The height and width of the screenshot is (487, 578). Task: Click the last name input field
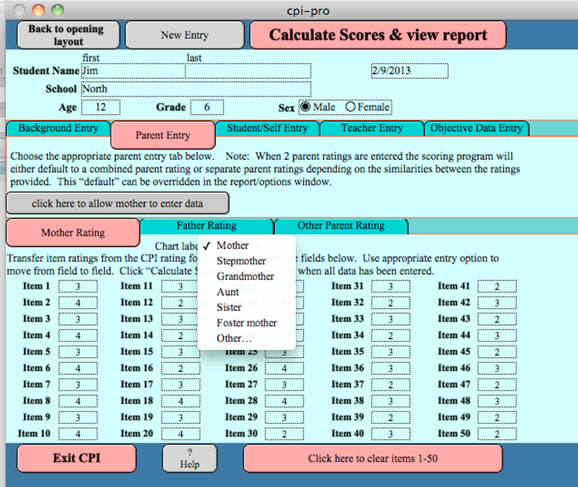pyautogui.click(x=248, y=71)
